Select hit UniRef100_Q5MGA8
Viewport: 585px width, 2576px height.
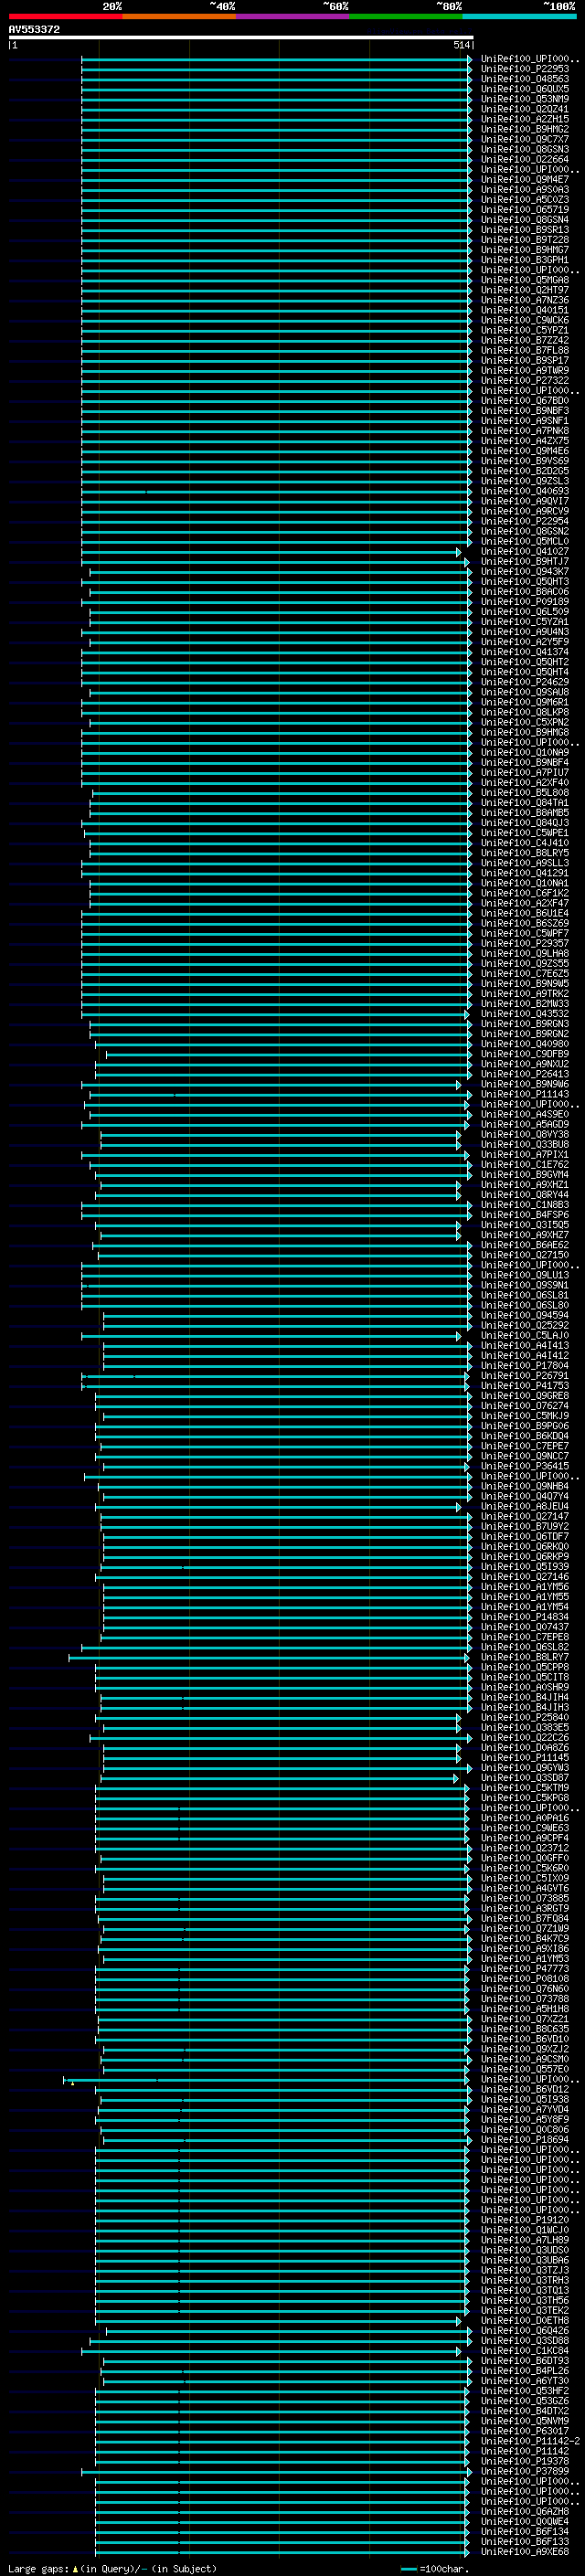[525, 280]
